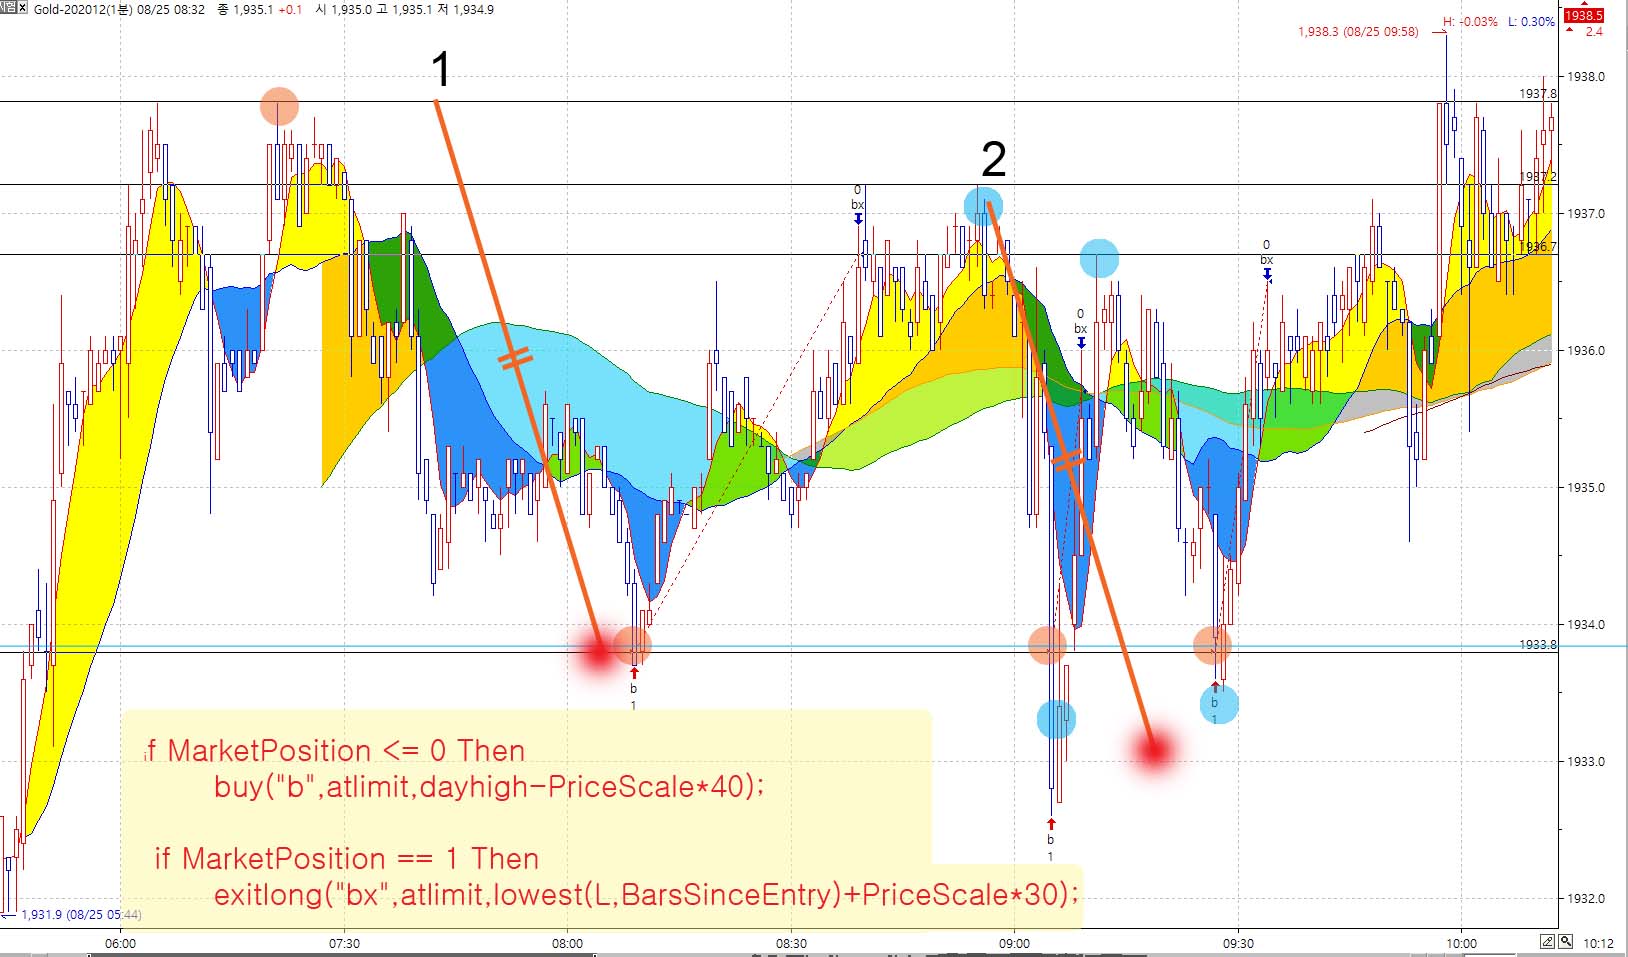The width and height of the screenshot is (1628, 957).
Task: Click the magnifier zoom icon
Action: pyautogui.click(x=1565, y=942)
